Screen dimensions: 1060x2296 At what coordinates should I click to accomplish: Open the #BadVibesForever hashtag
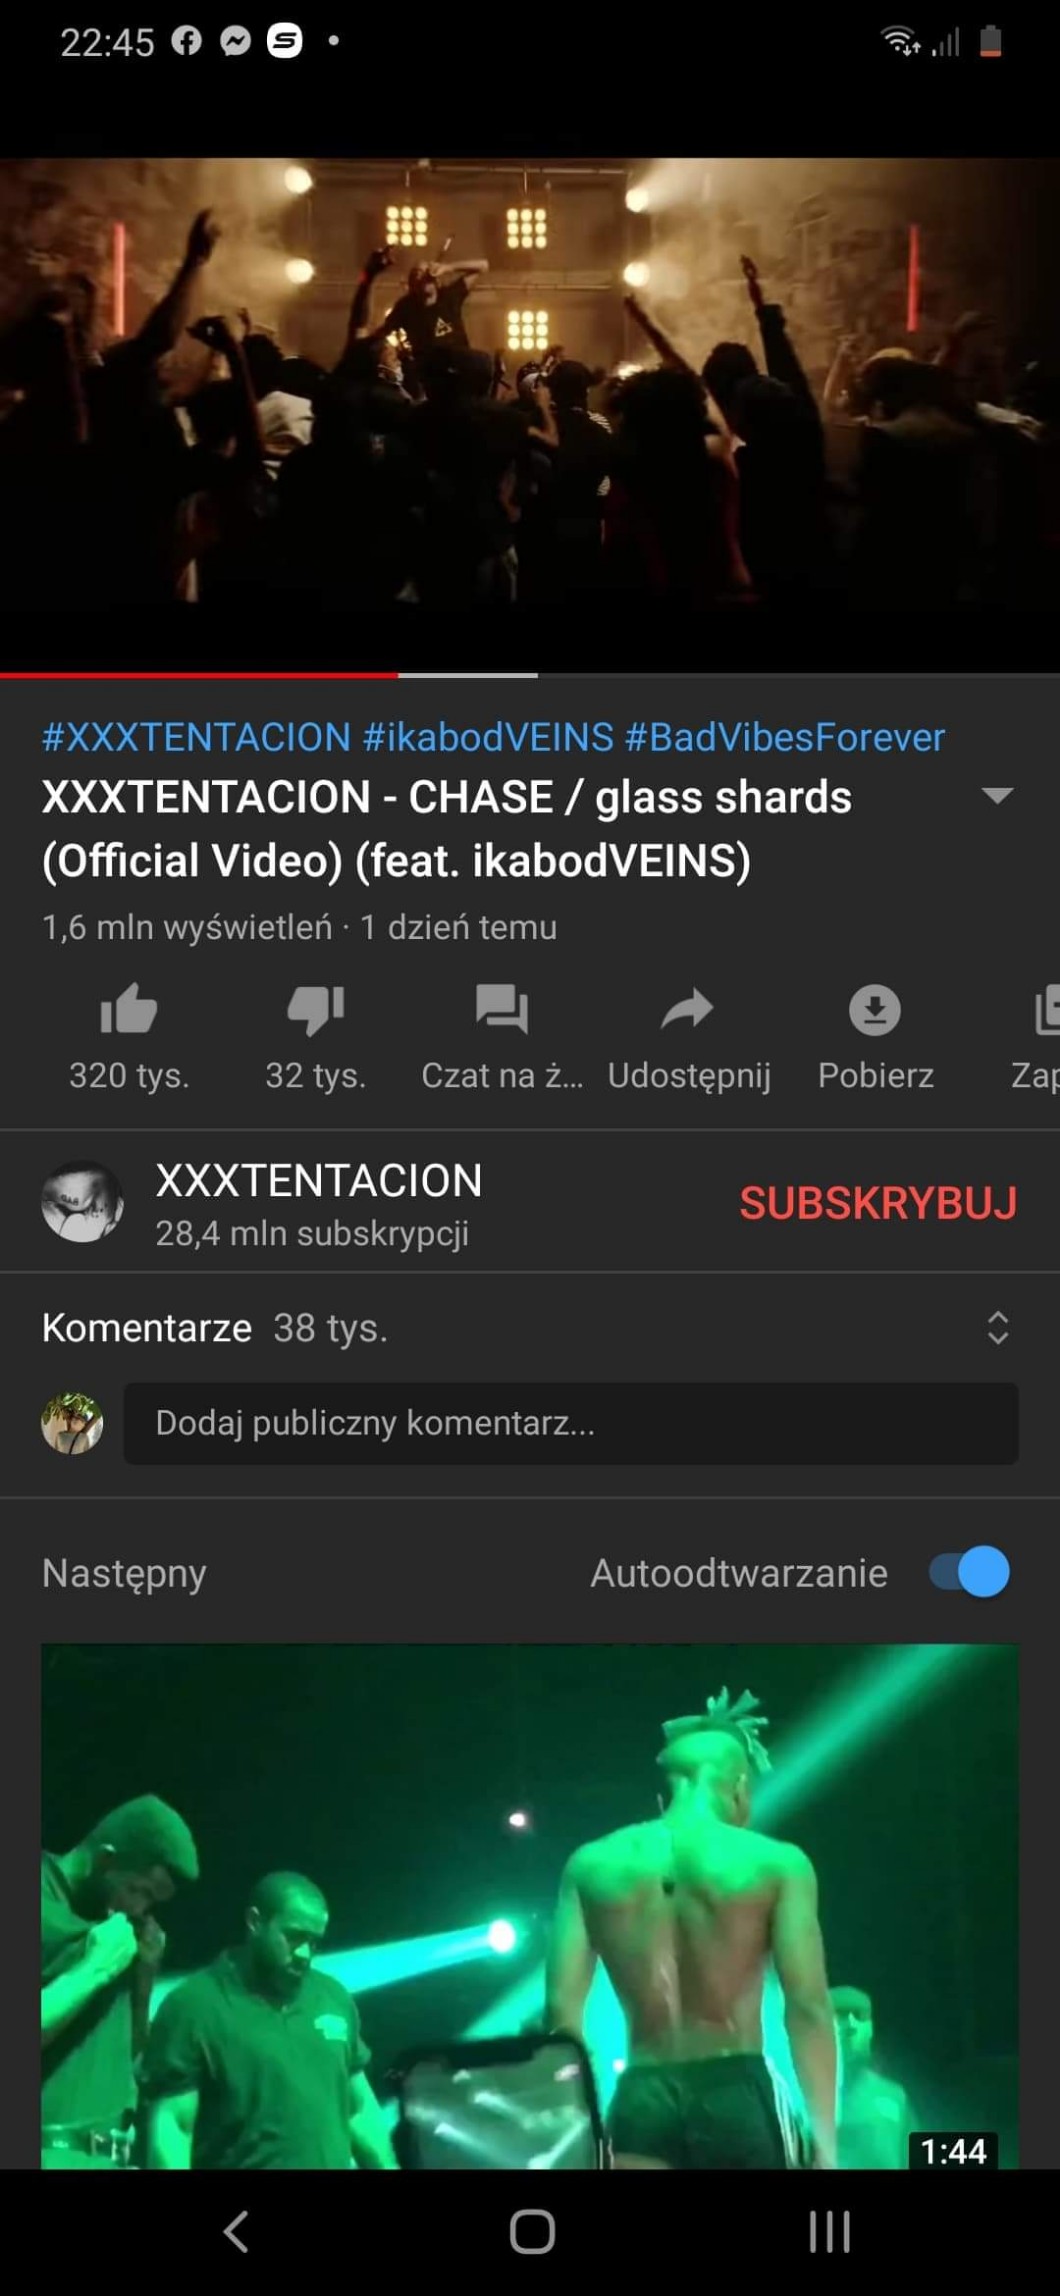point(785,737)
